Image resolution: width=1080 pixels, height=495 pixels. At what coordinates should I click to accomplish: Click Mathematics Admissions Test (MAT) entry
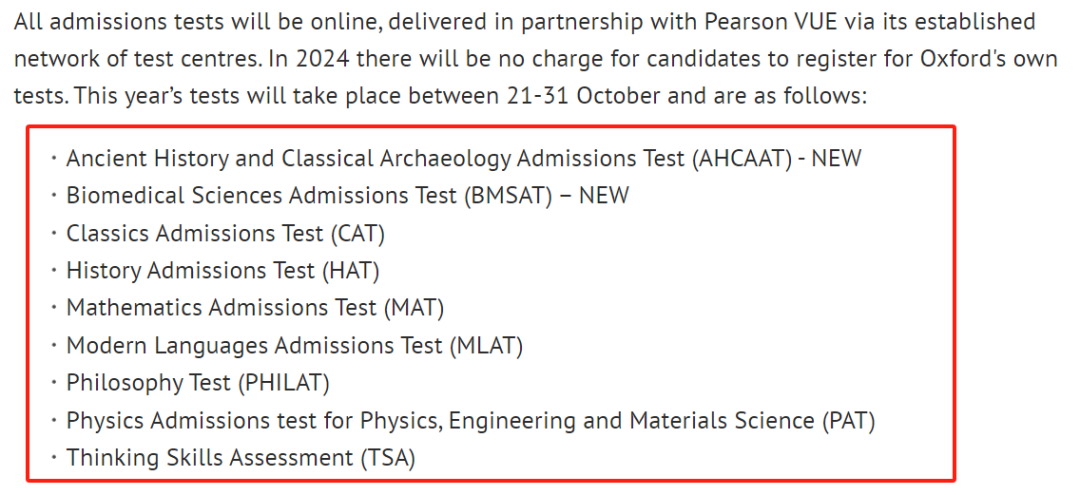point(255,308)
